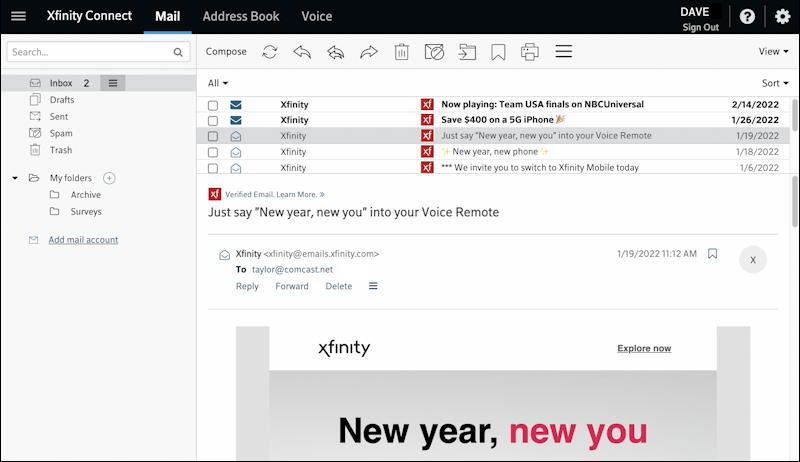Viewport: 800px width, 462px height.
Task: Move message to folder toolbar icon
Action: tap(467, 52)
